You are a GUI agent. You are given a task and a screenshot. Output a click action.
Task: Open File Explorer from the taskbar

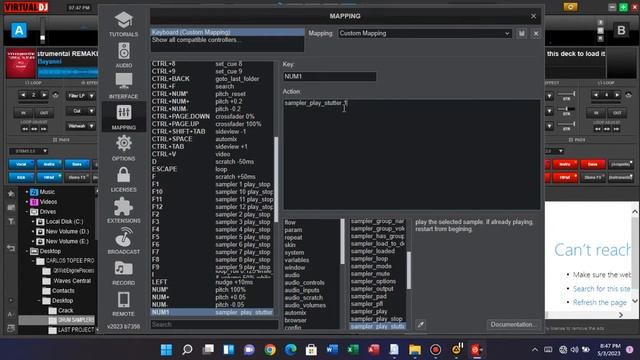click(x=415, y=349)
